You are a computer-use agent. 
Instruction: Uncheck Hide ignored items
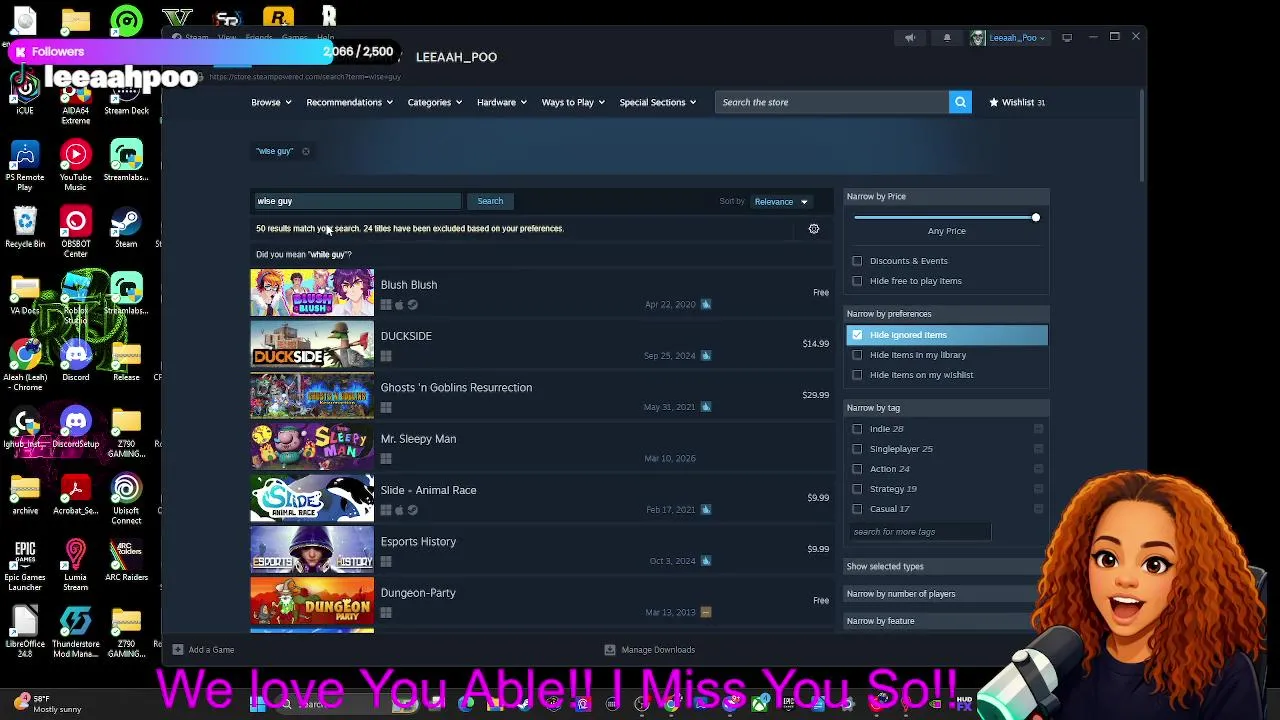pyautogui.click(x=857, y=335)
